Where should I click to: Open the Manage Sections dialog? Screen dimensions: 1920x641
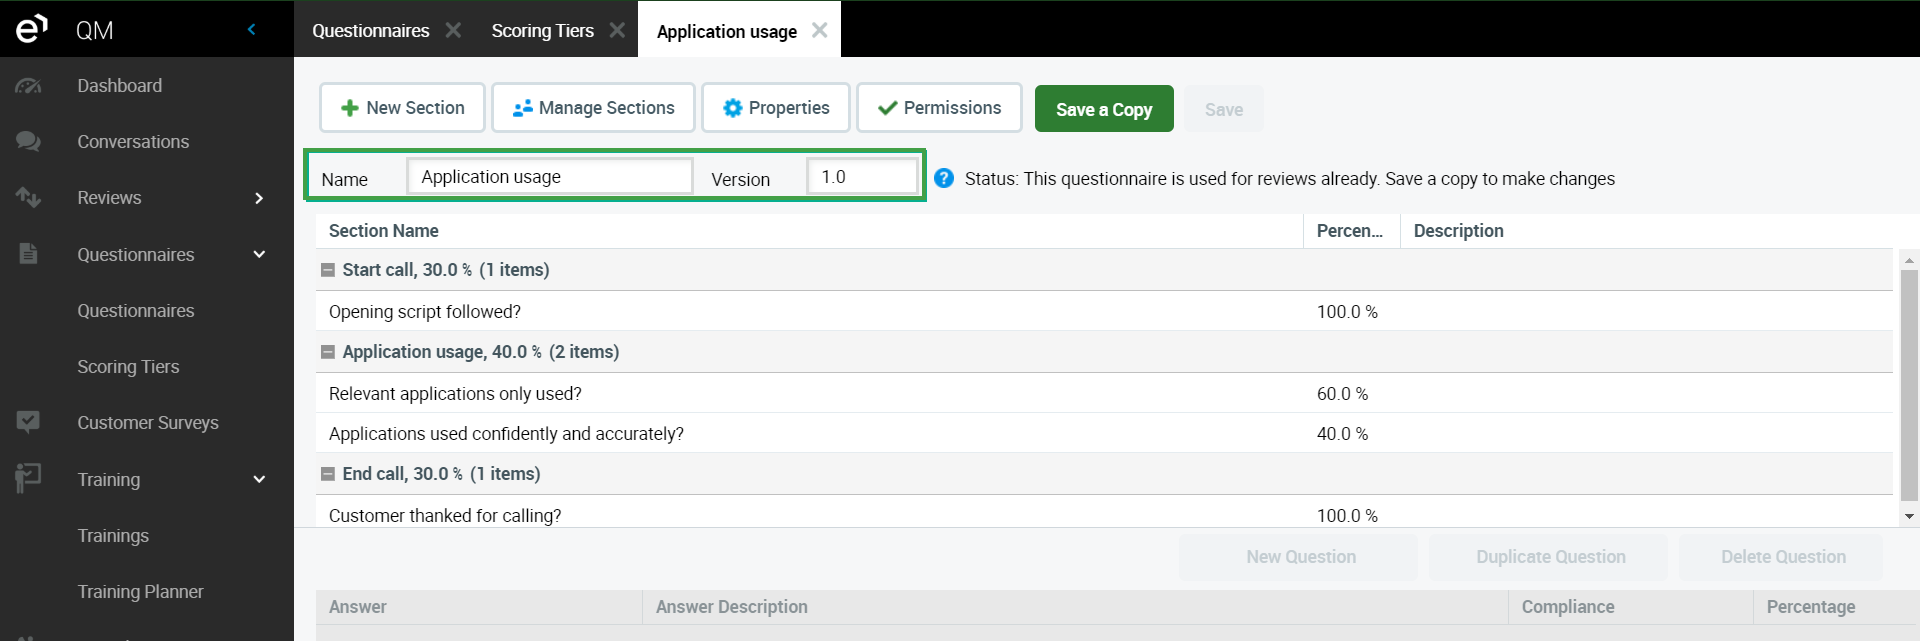pos(593,108)
